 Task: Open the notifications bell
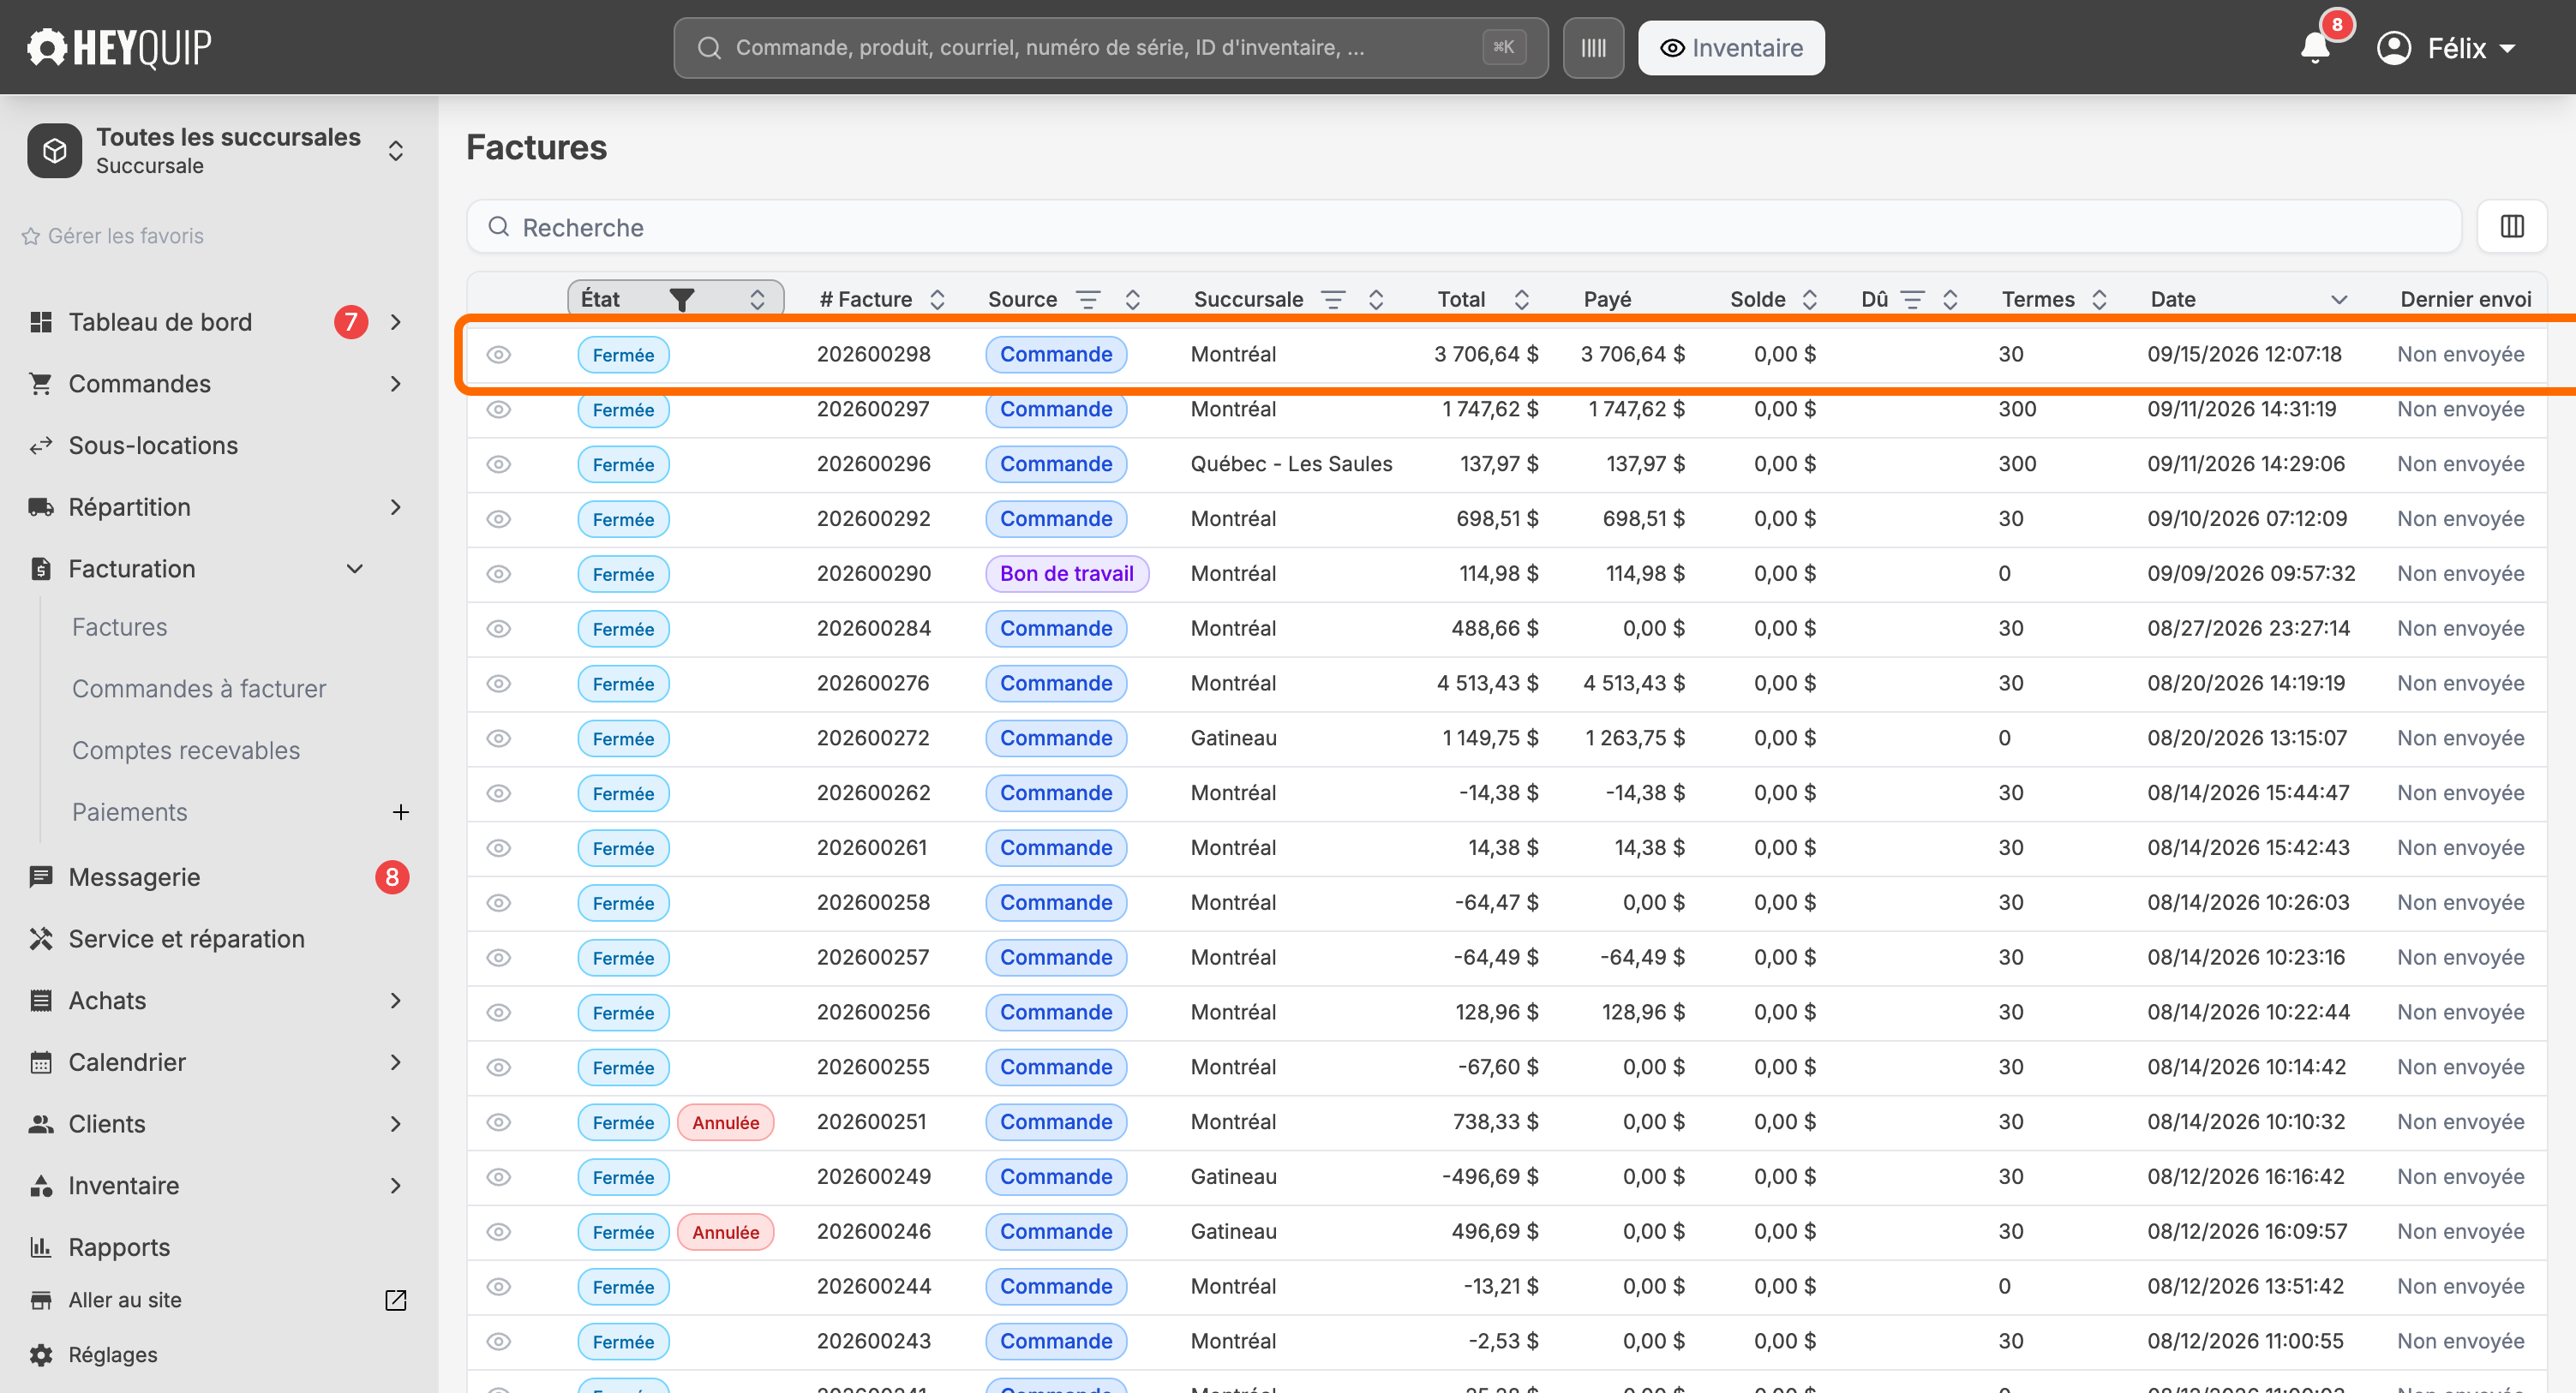point(2314,48)
